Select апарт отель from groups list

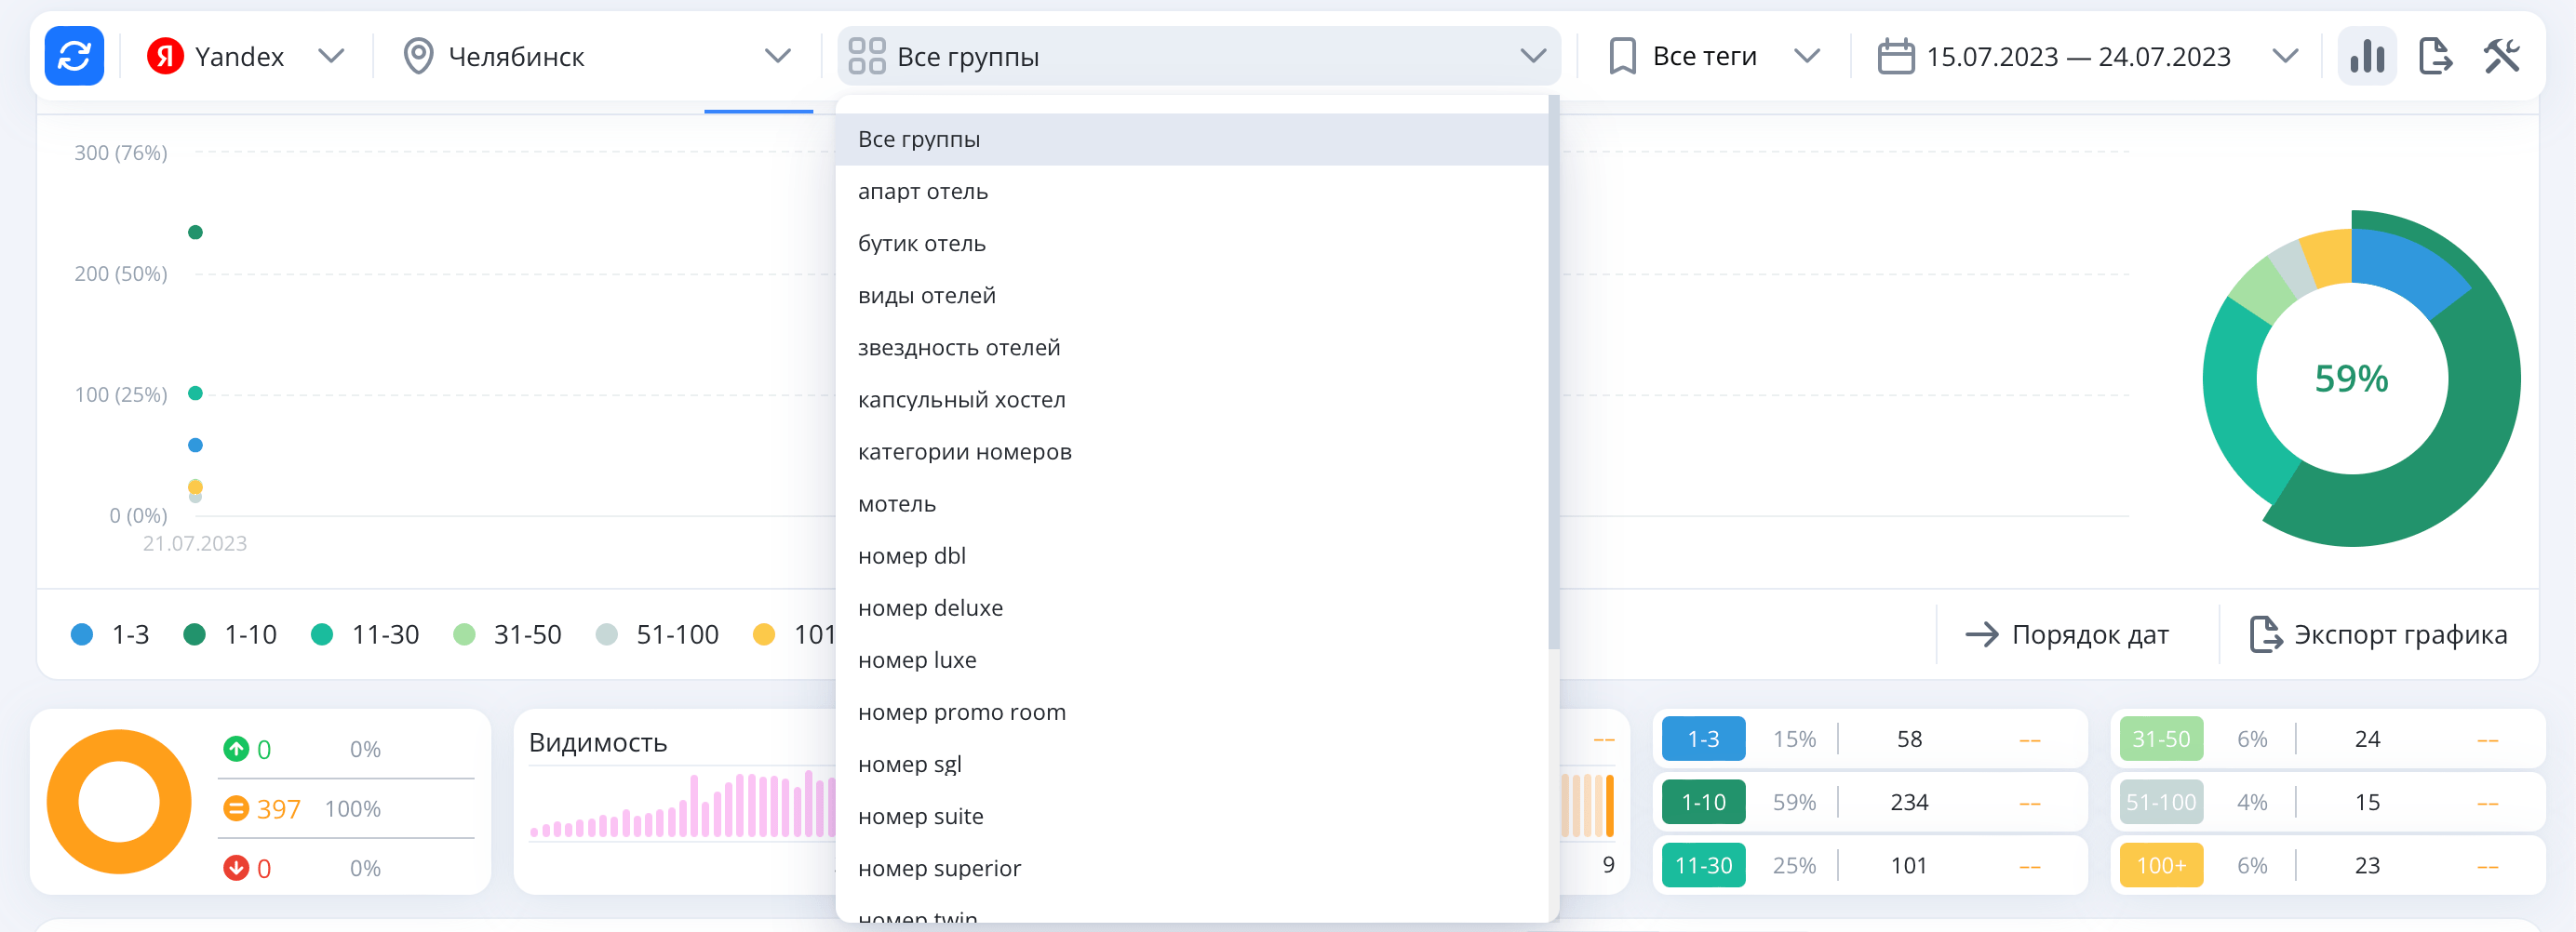(x=922, y=191)
